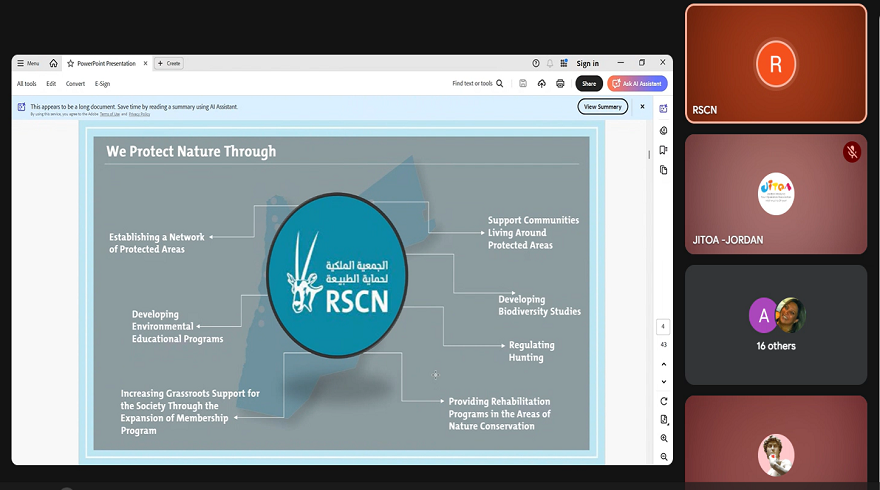Click 'Support Communities Living Around Protected Areas' text
Screen dimensions: 880x490
click(x=533, y=232)
